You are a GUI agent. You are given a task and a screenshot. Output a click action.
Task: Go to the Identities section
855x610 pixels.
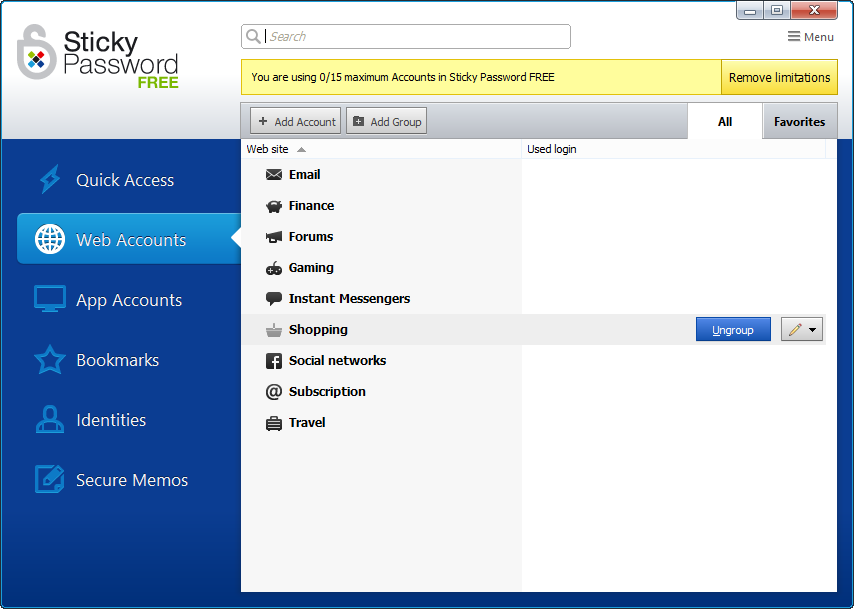(111, 420)
